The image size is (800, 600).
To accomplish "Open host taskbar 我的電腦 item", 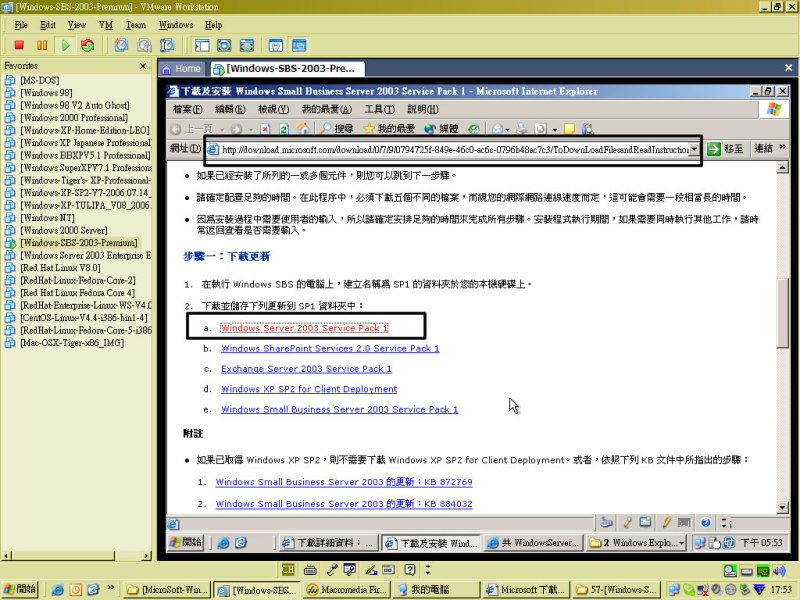I will (x=437, y=589).
